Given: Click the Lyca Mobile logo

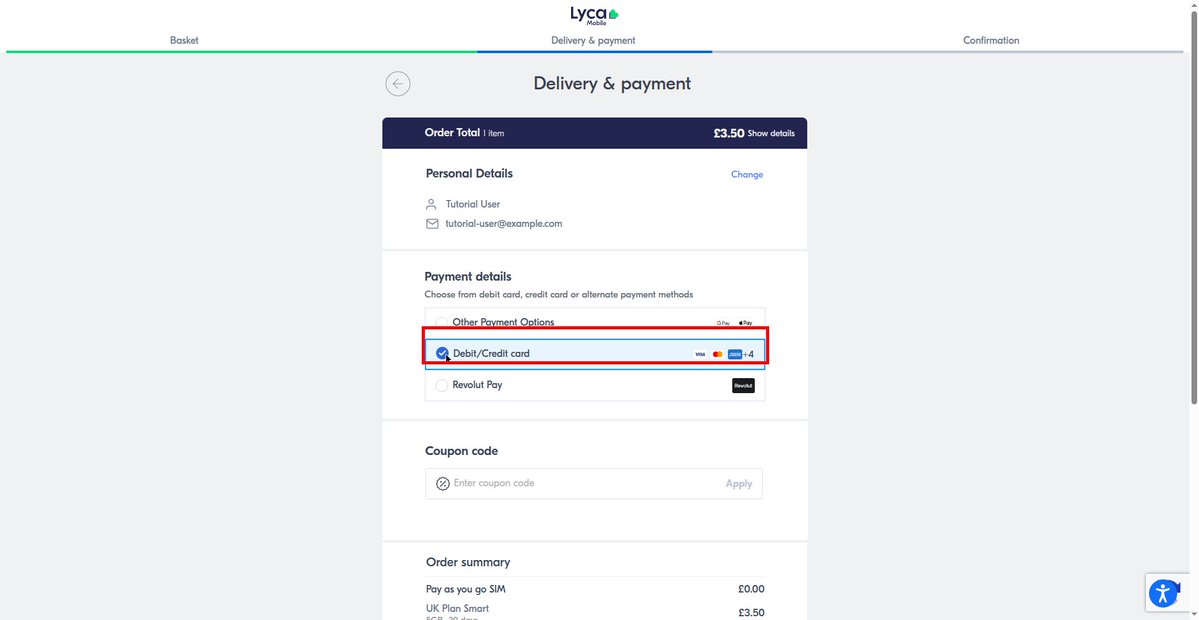Looking at the screenshot, I should point(593,15).
